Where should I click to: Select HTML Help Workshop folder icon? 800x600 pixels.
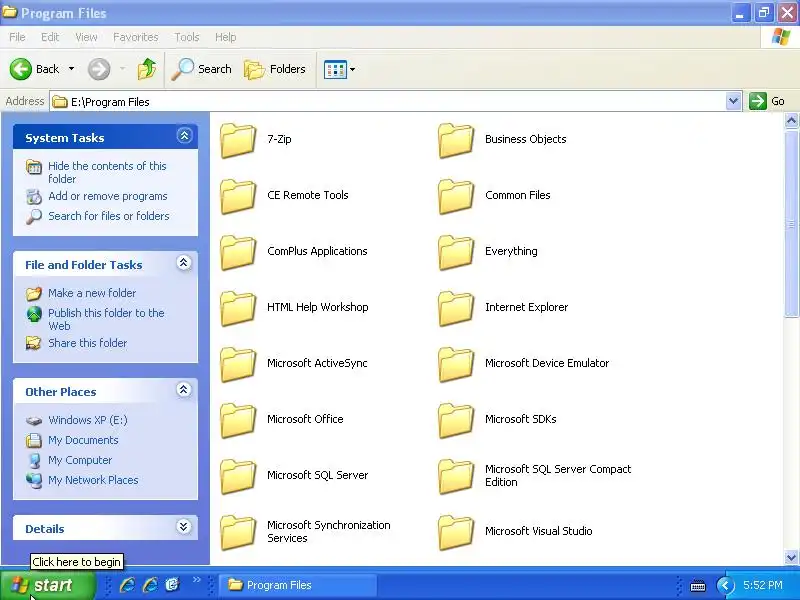[238, 308]
